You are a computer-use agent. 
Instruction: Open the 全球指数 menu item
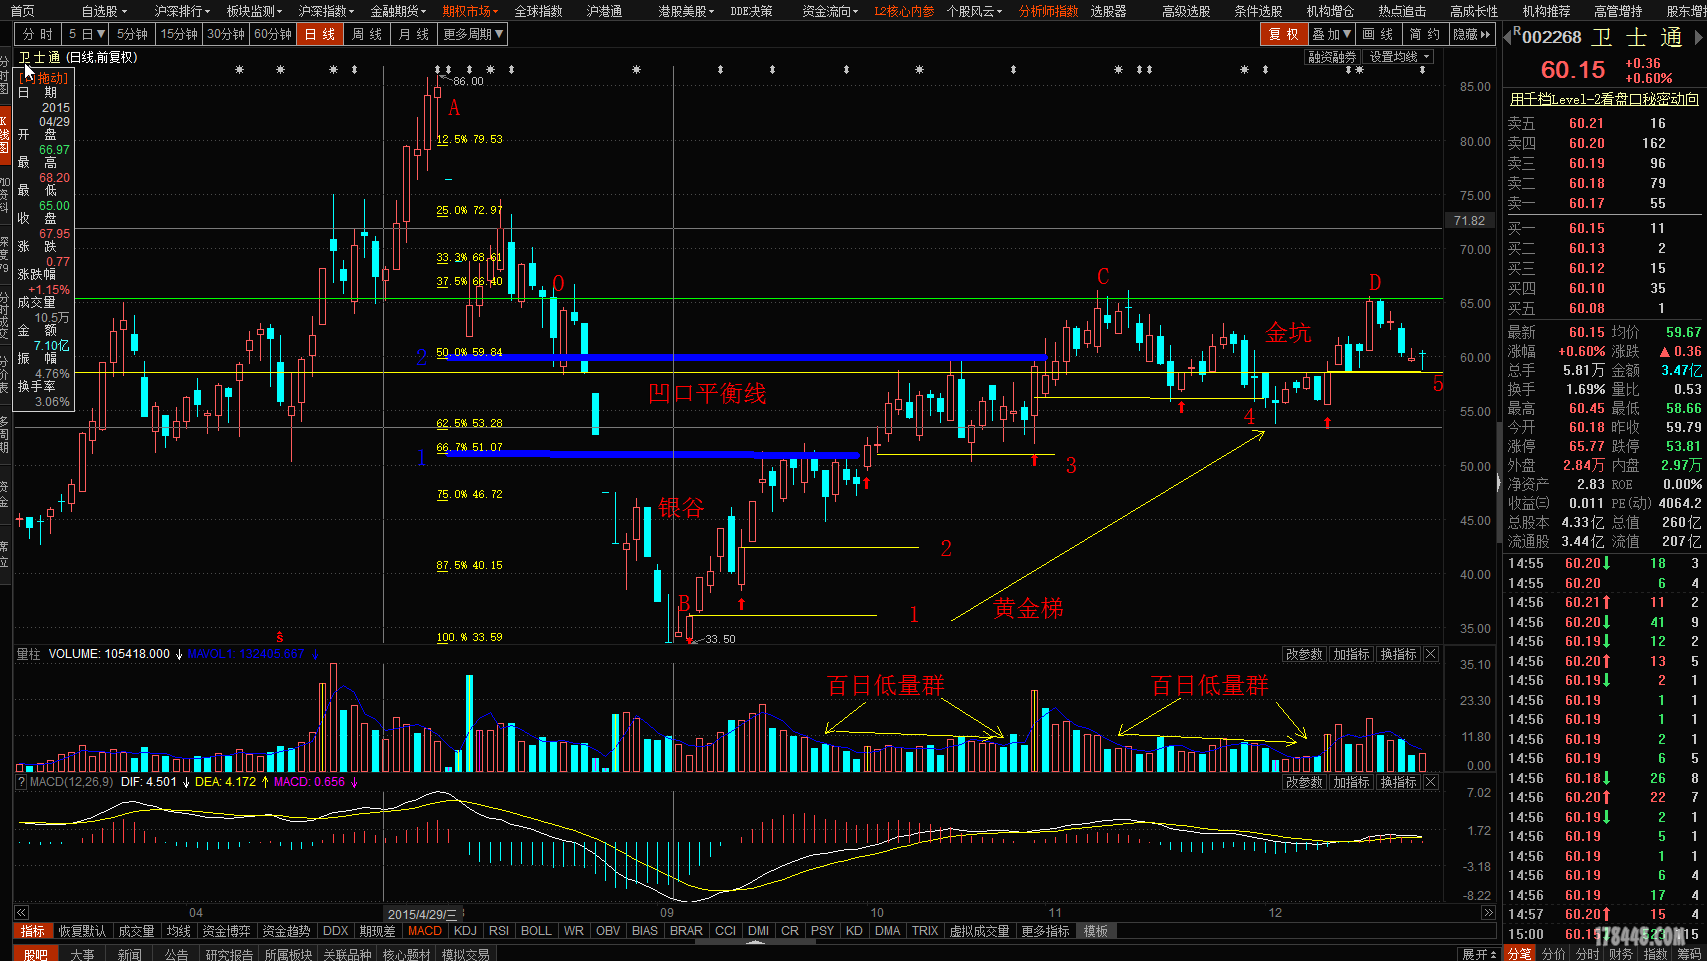[538, 11]
